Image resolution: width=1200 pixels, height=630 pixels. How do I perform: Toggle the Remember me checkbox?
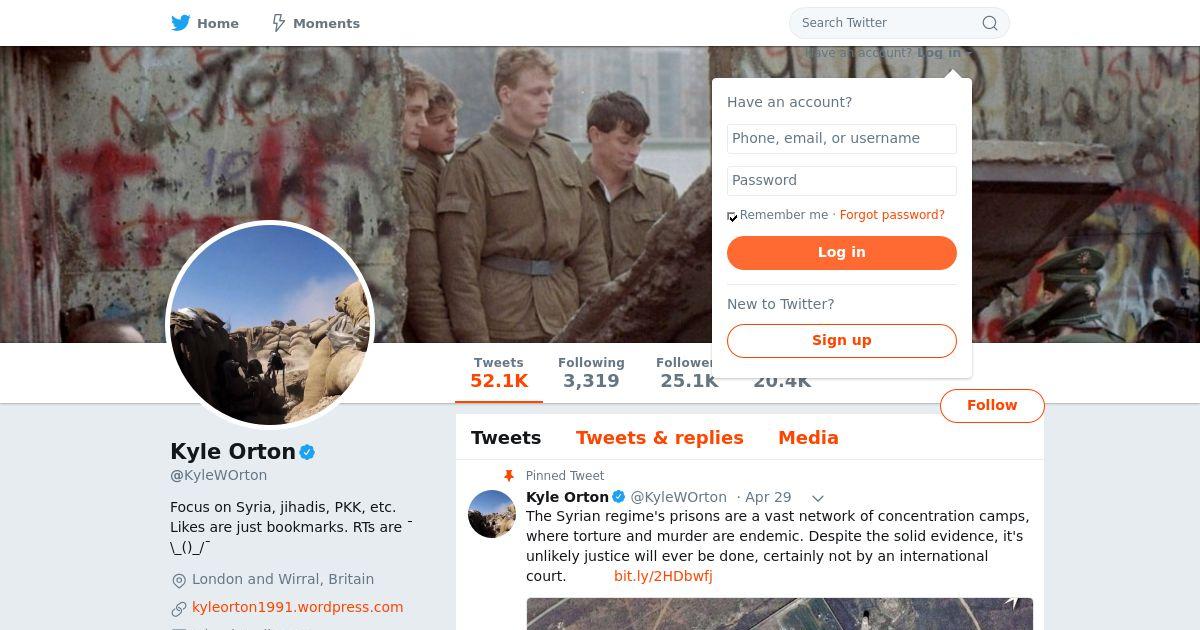pyautogui.click(x=732, y=216)
